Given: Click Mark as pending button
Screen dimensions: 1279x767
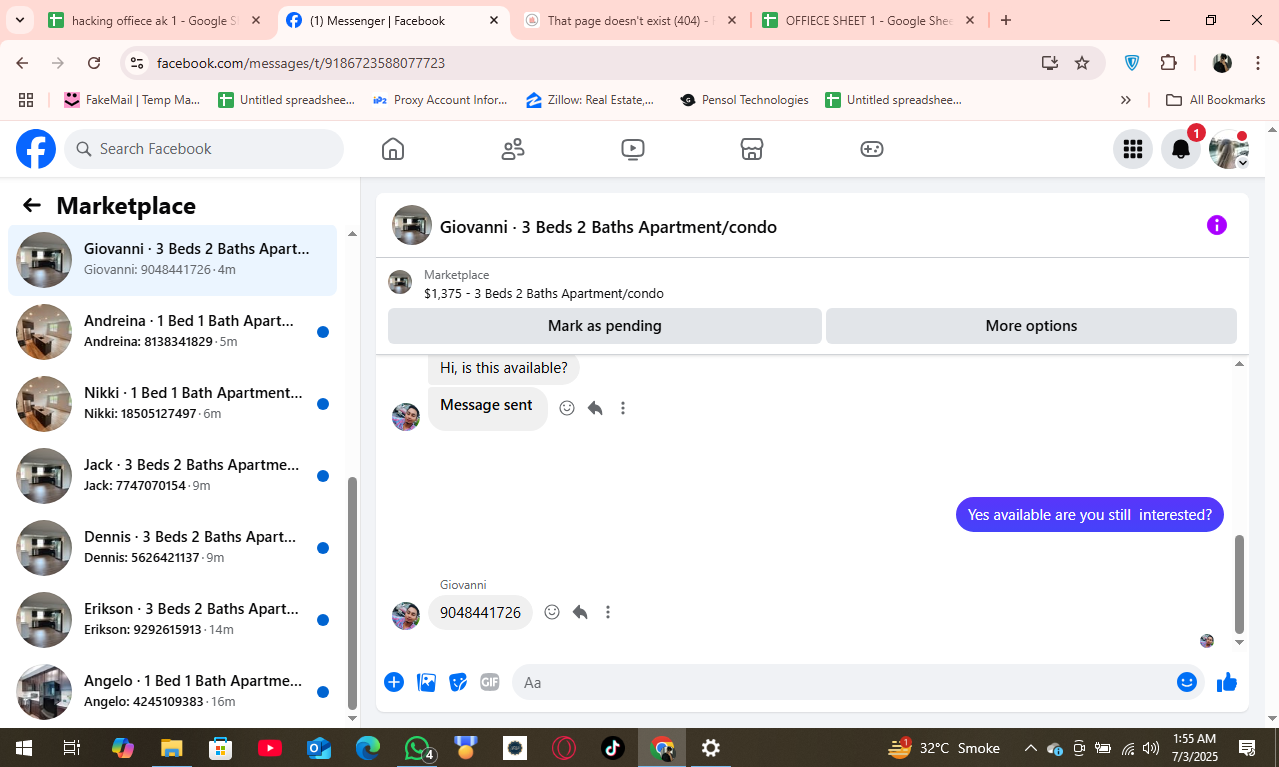Looking at the screenshot, I should (605, 326).
